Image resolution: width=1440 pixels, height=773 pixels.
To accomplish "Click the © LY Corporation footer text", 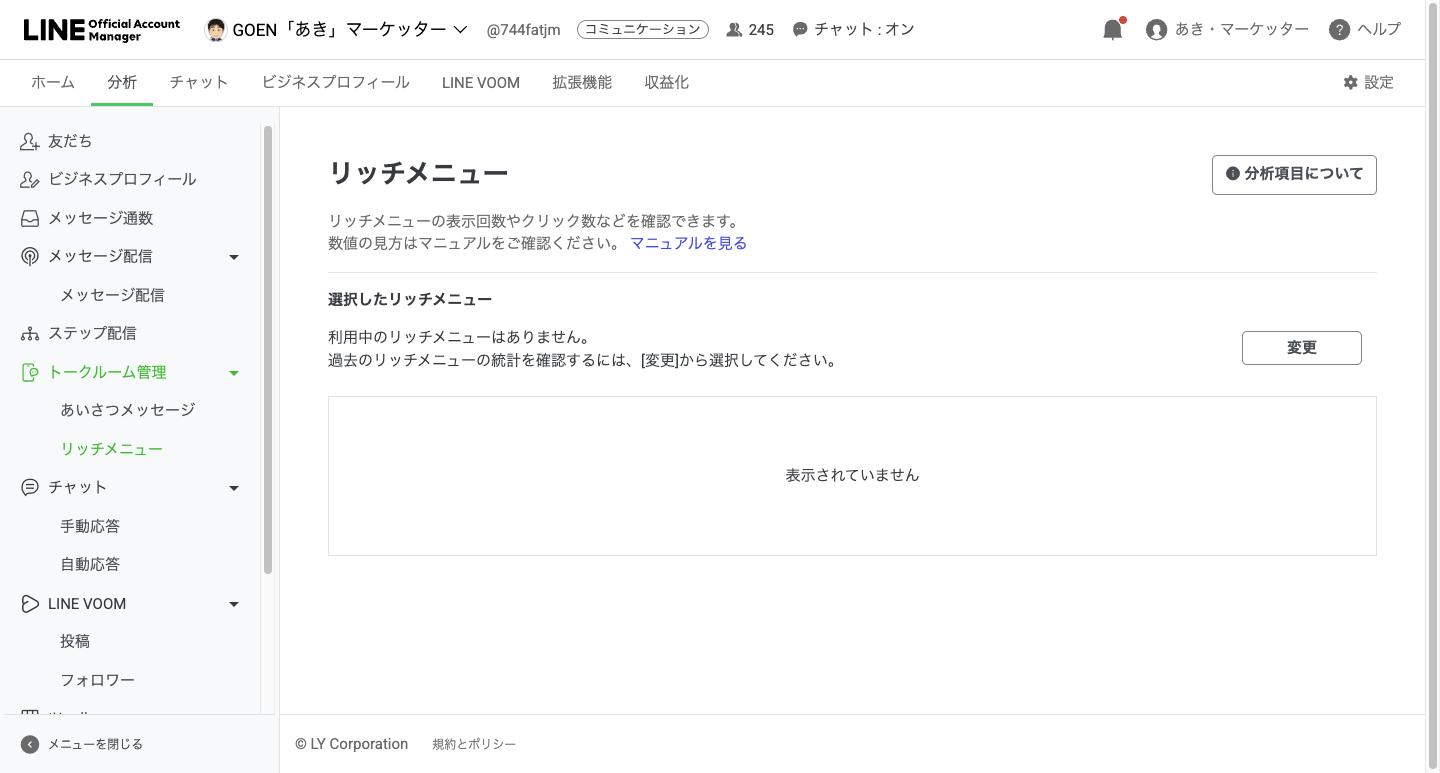I will click(x=352, y=744).
